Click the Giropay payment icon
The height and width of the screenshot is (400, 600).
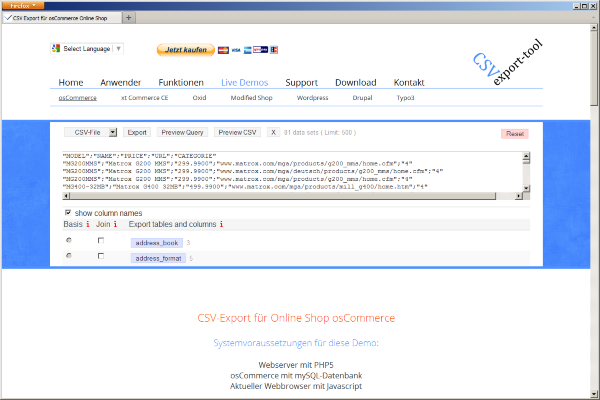point(261,49)
